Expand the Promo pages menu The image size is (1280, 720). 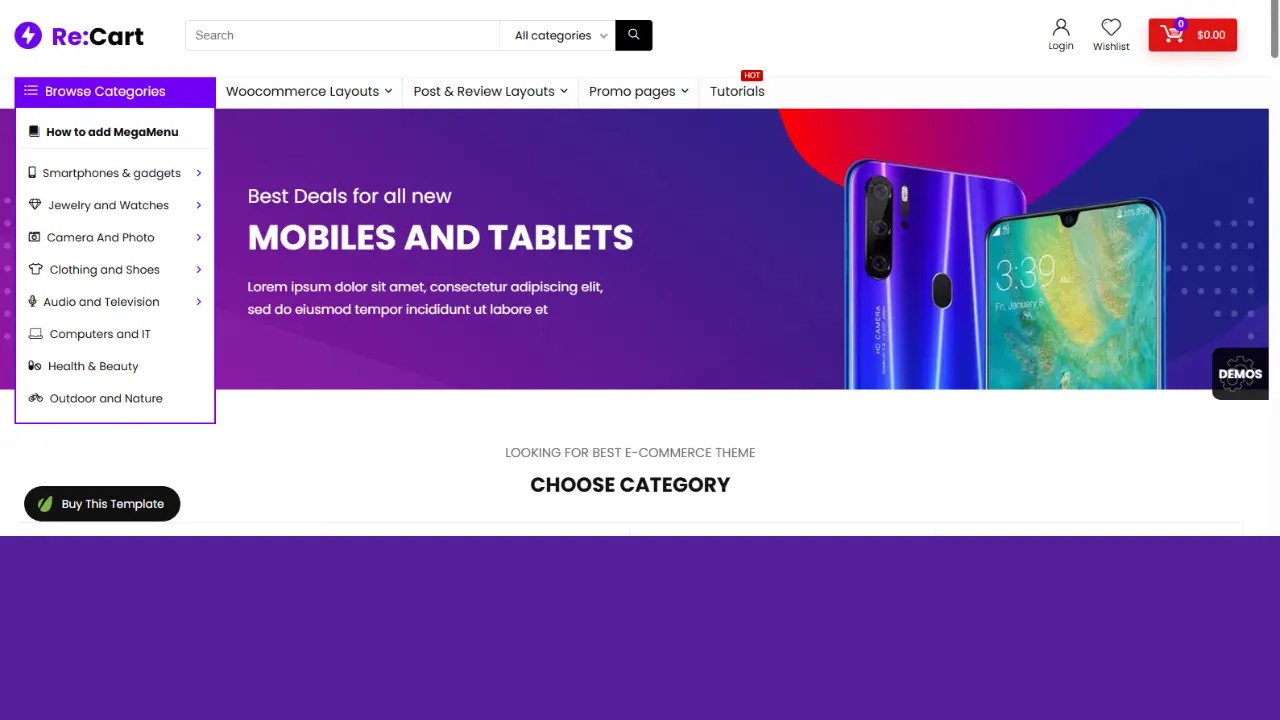[638, 91]
